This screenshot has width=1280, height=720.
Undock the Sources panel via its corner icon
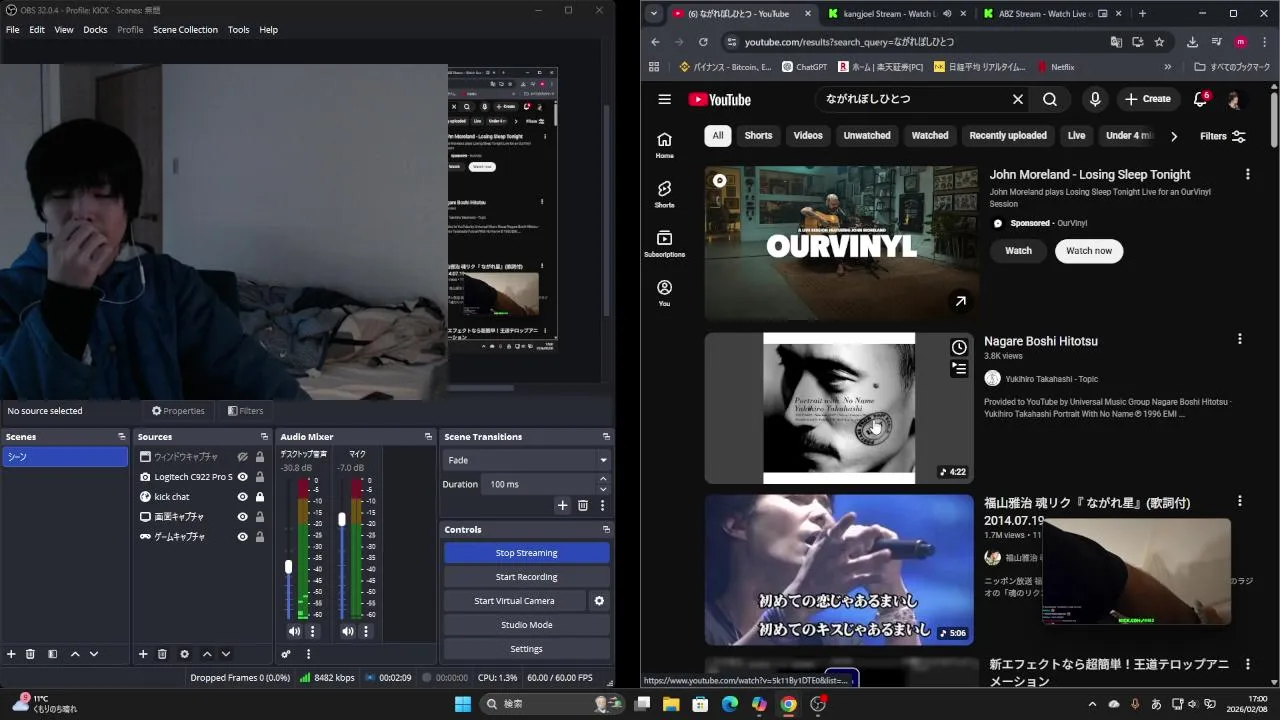pos(264,437)
